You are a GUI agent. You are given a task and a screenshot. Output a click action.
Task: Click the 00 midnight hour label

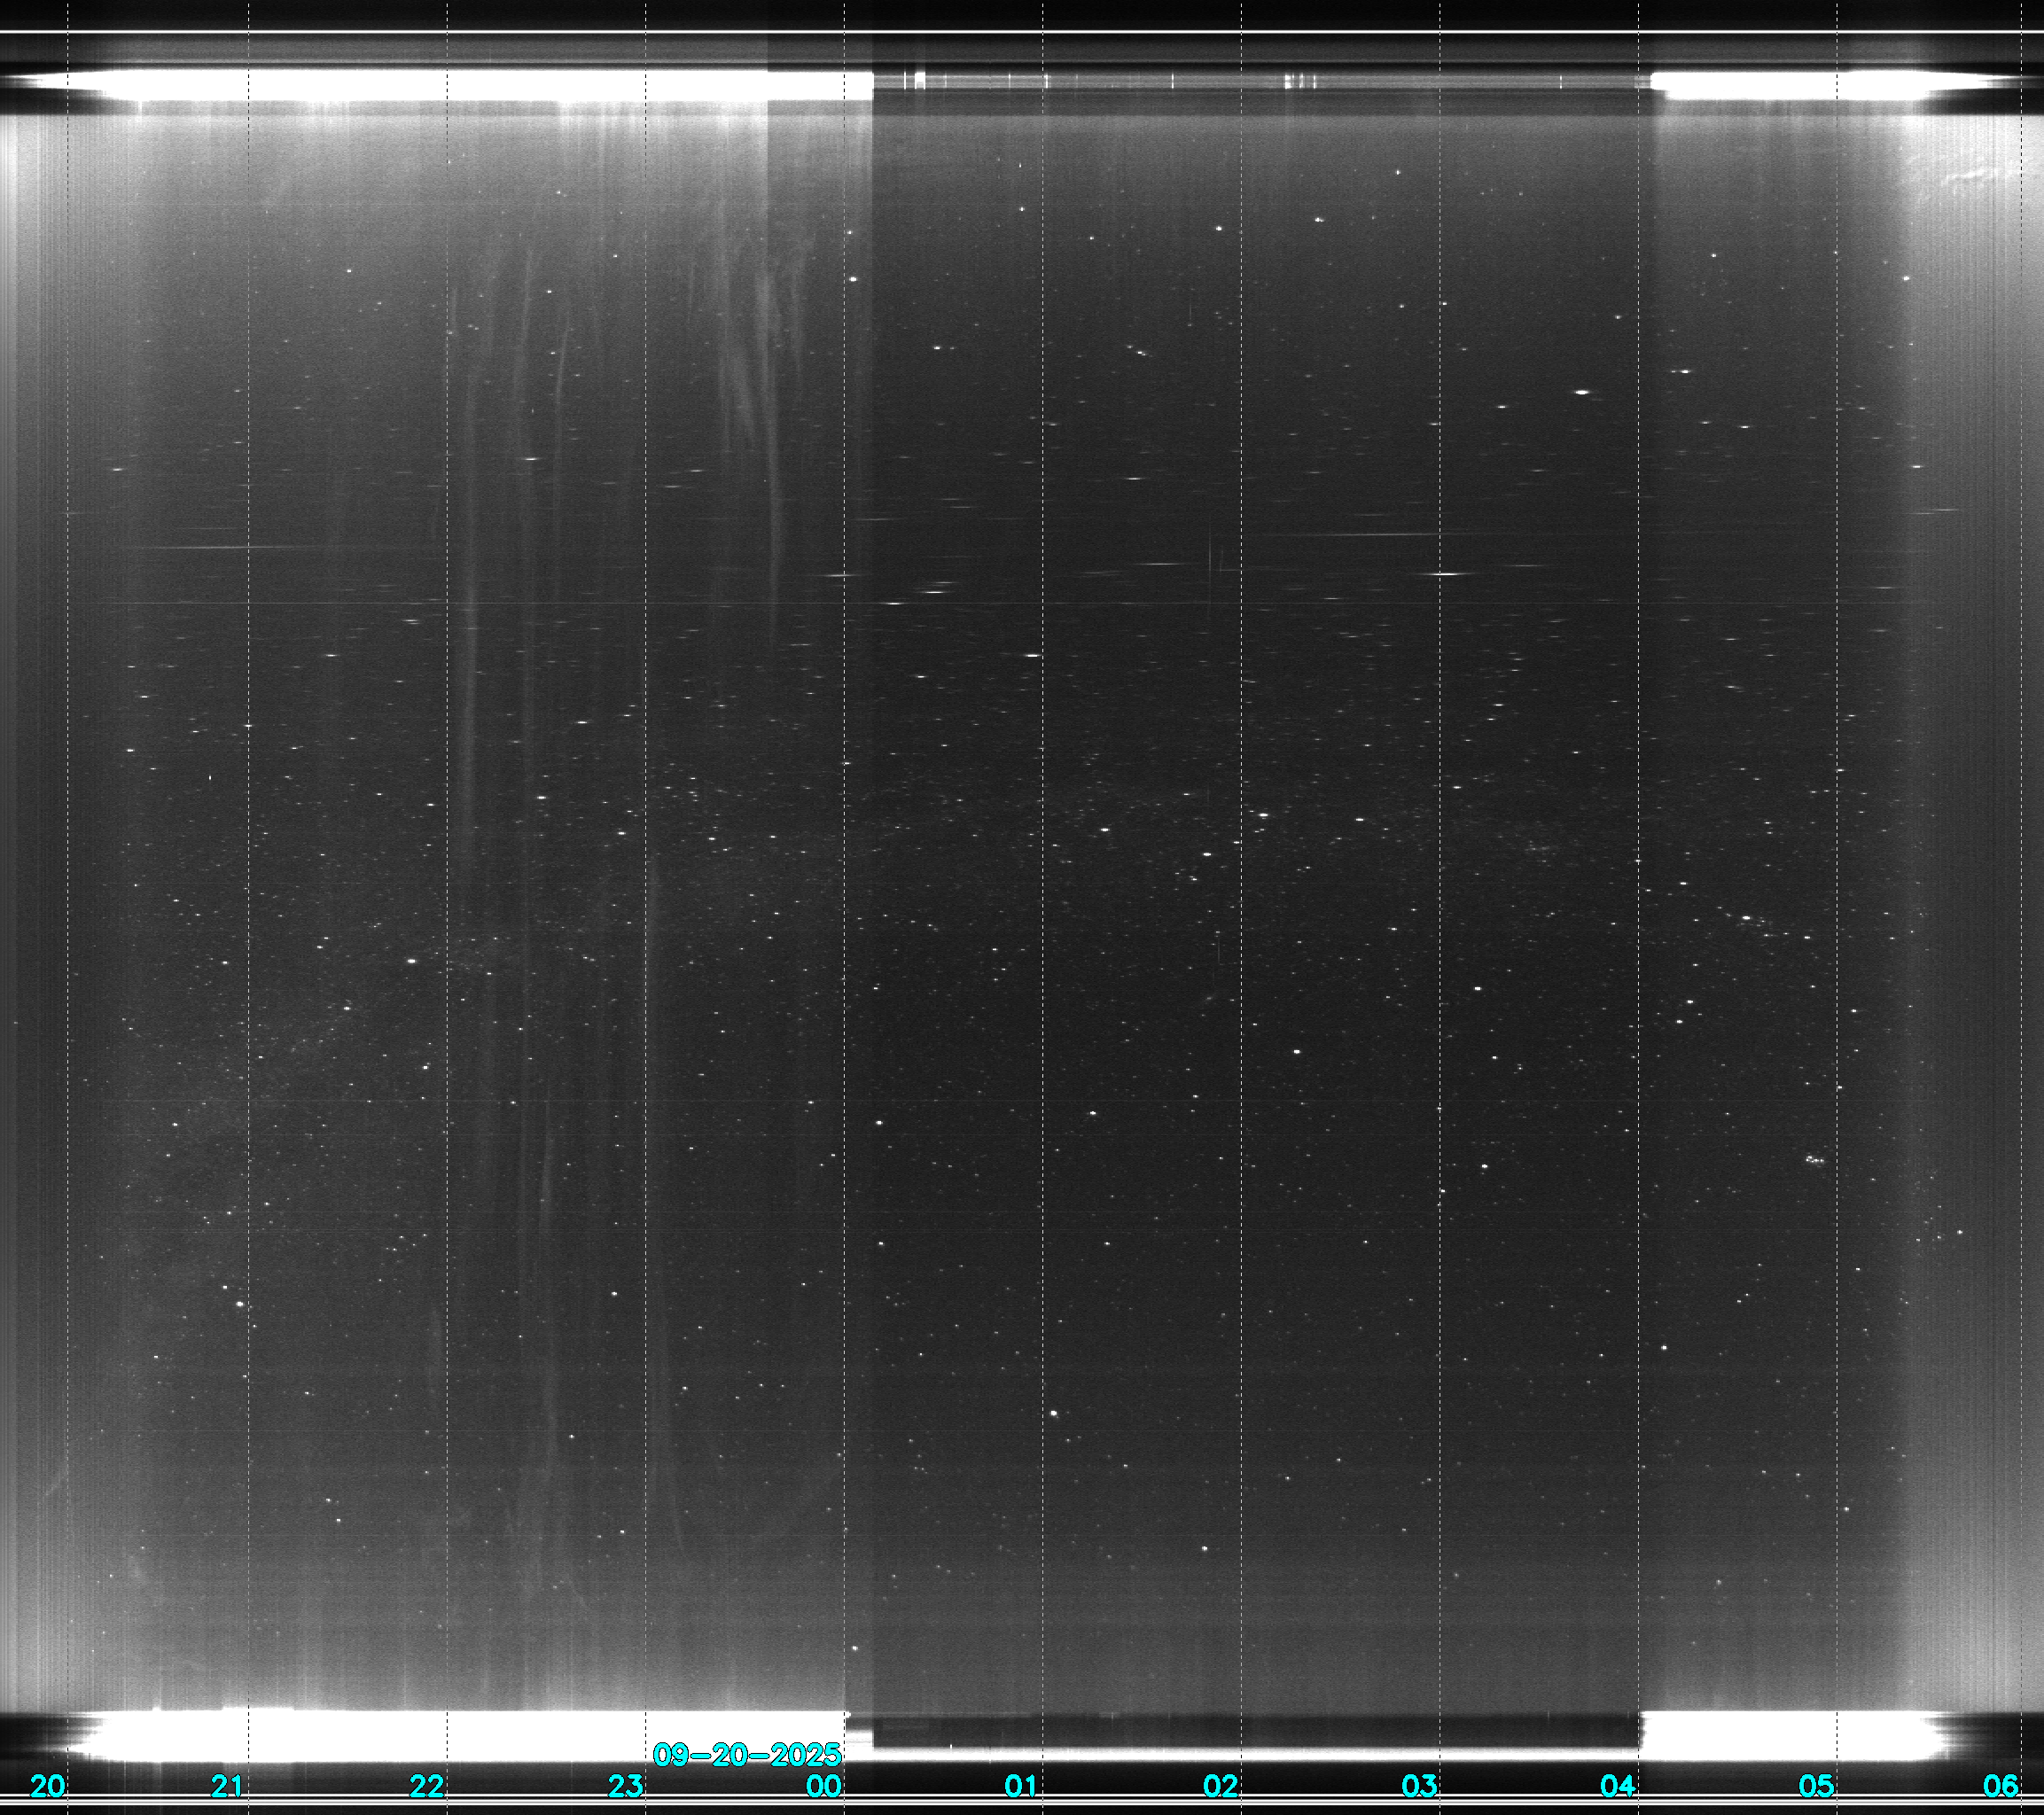824,1785
